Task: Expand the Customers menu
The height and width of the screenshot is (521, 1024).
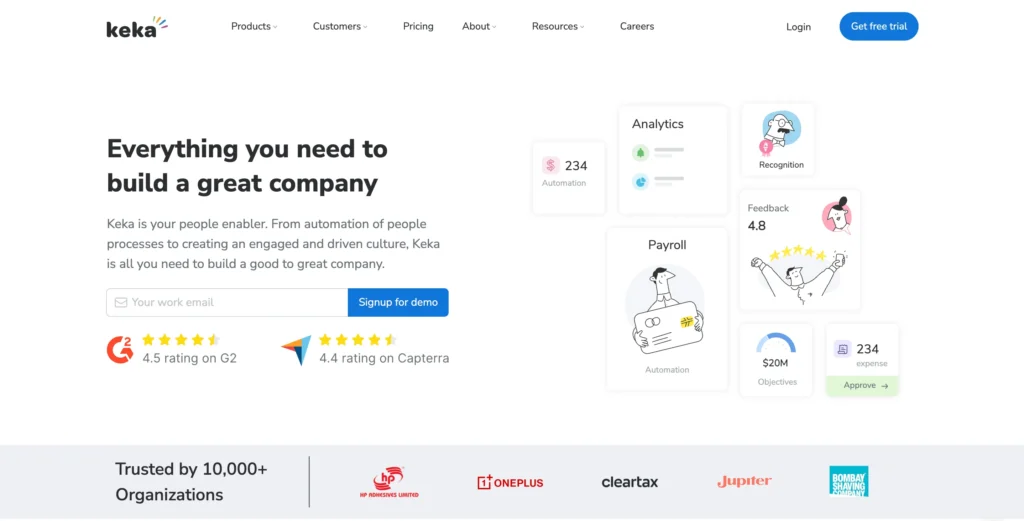Action: point(340,26)
